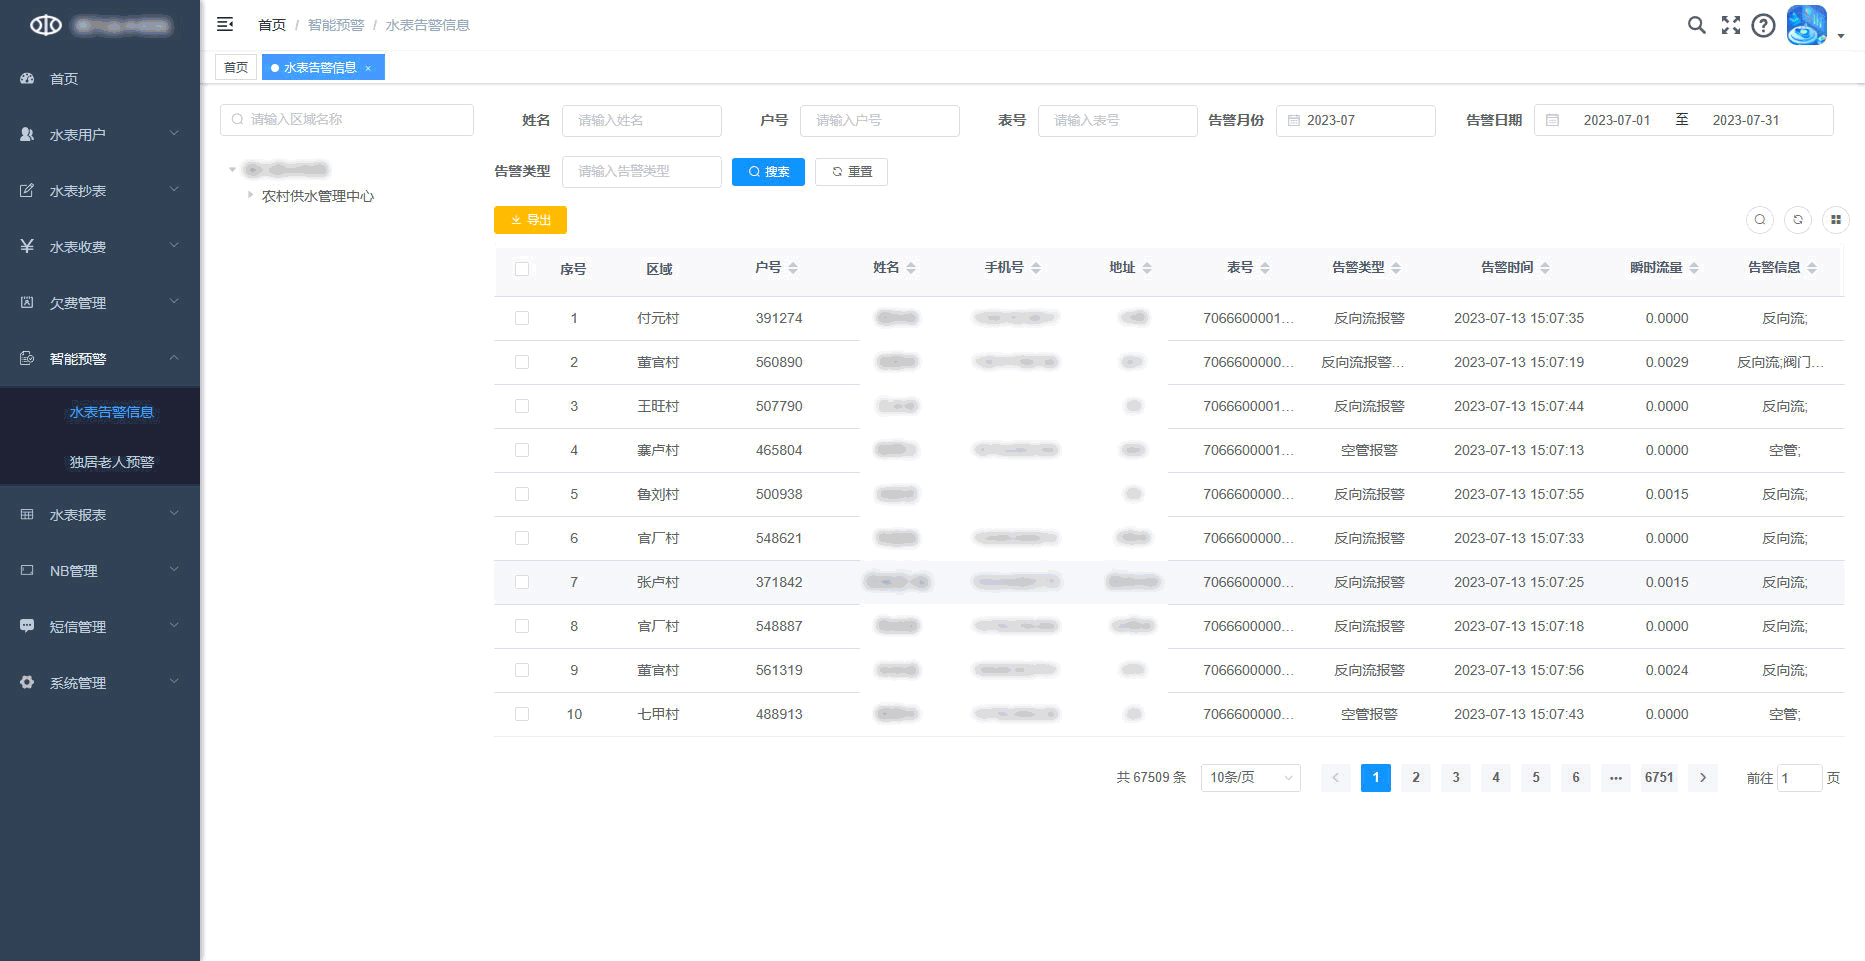Screen dimensions: 1865x961
Task: Click the 请输入户号 input field
Action: [x=879, y=120]
